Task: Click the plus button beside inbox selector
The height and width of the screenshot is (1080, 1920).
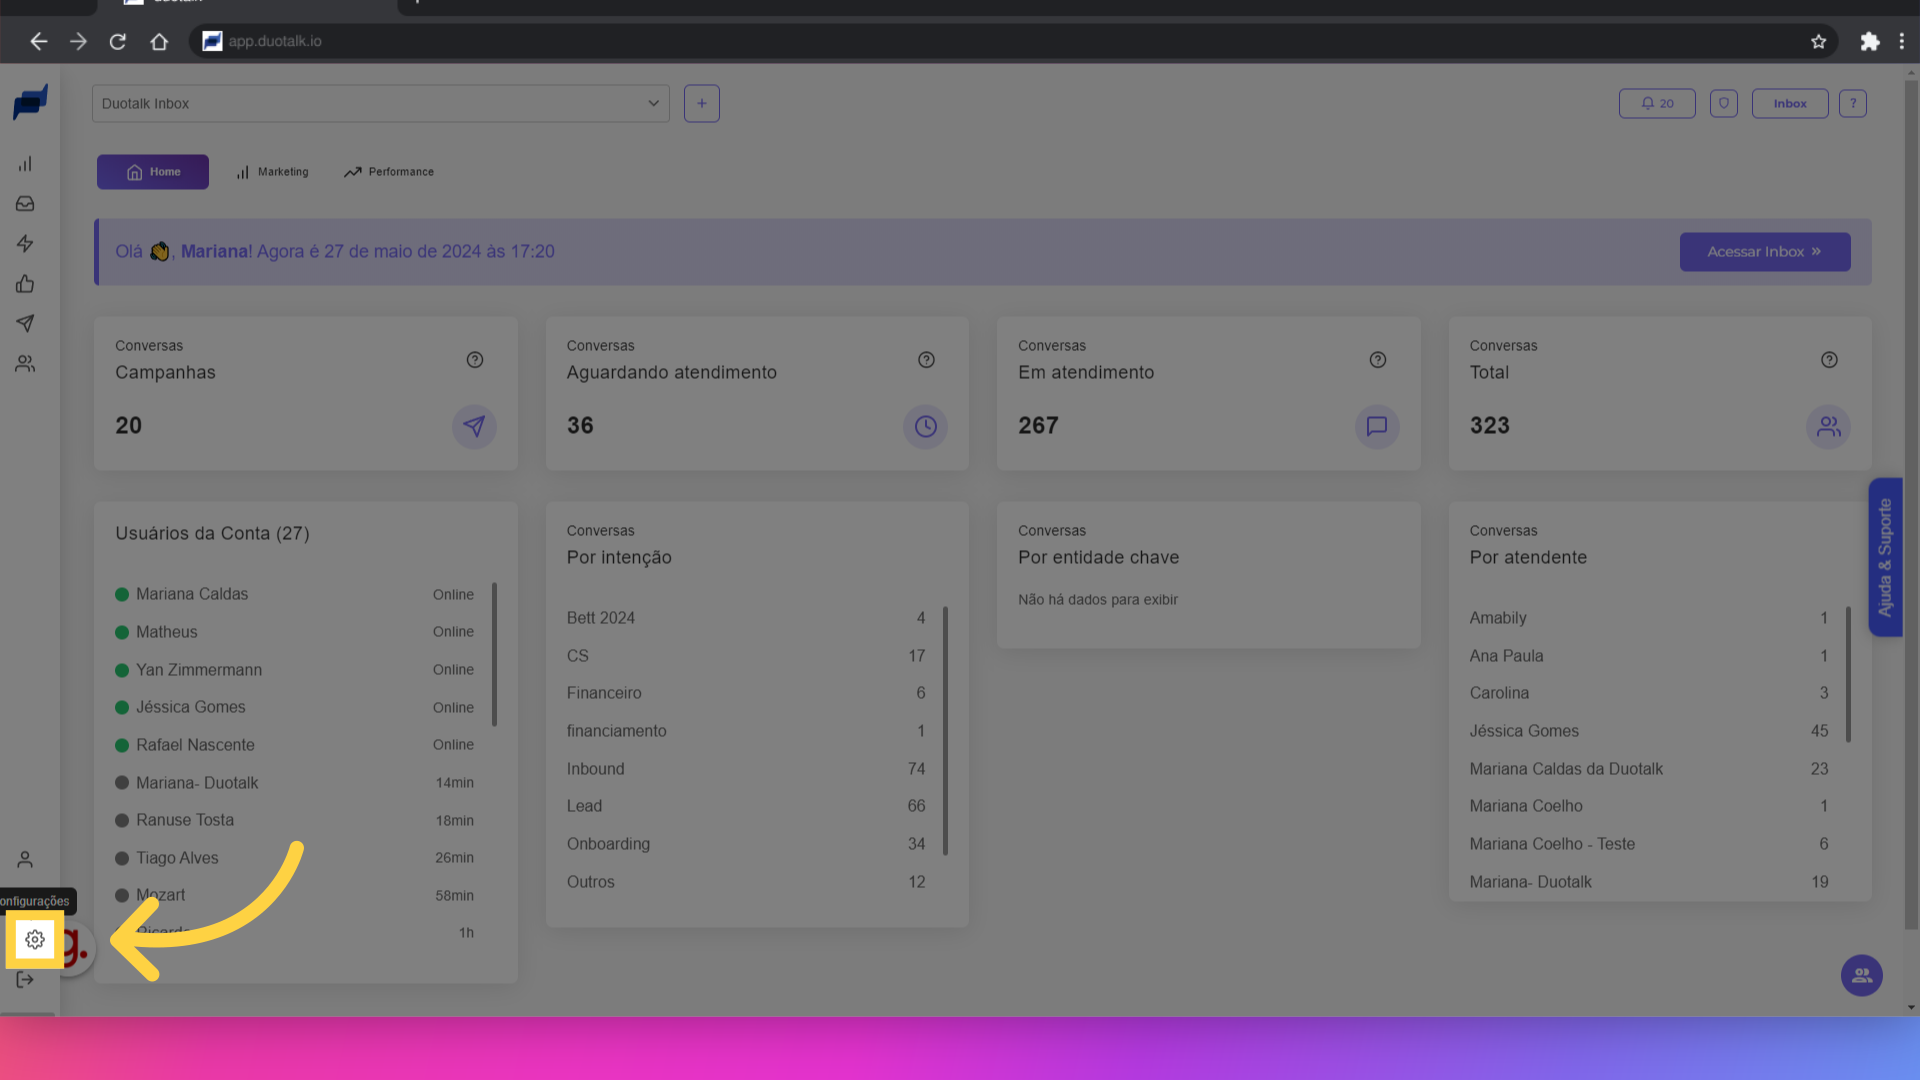Action: pos(701,103)
